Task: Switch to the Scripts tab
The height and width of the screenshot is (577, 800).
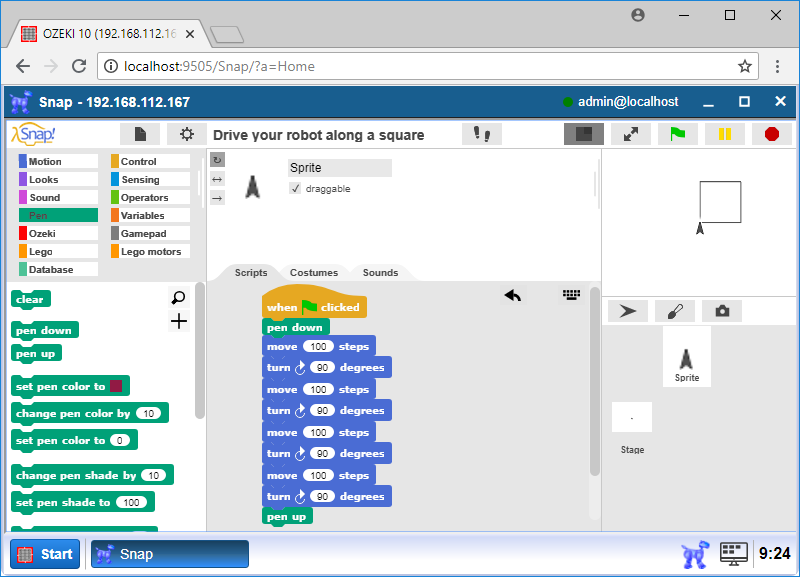Action: (x=251, y=272)
